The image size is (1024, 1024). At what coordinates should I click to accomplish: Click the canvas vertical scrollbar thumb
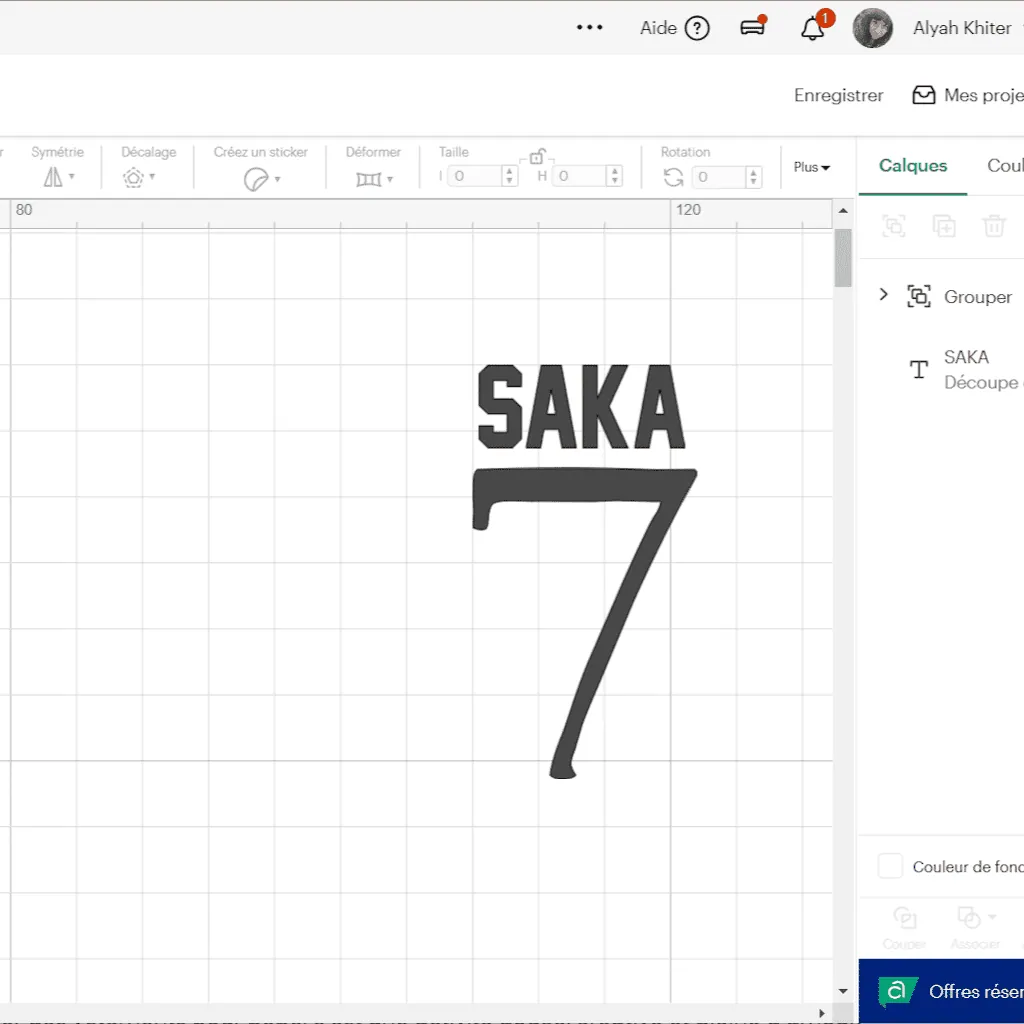click(842, 258)
